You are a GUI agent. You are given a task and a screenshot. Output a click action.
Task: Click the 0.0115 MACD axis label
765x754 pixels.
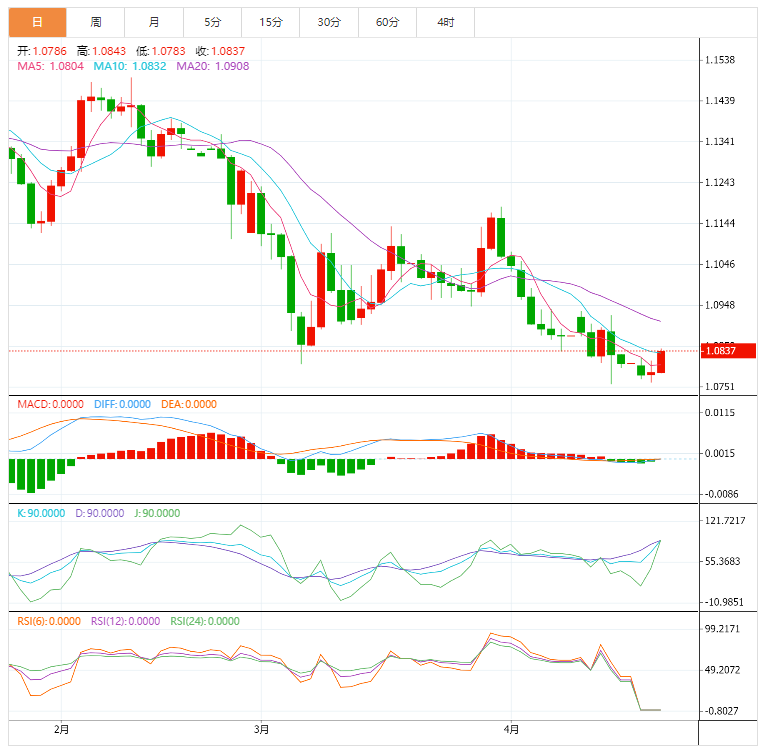720,413
